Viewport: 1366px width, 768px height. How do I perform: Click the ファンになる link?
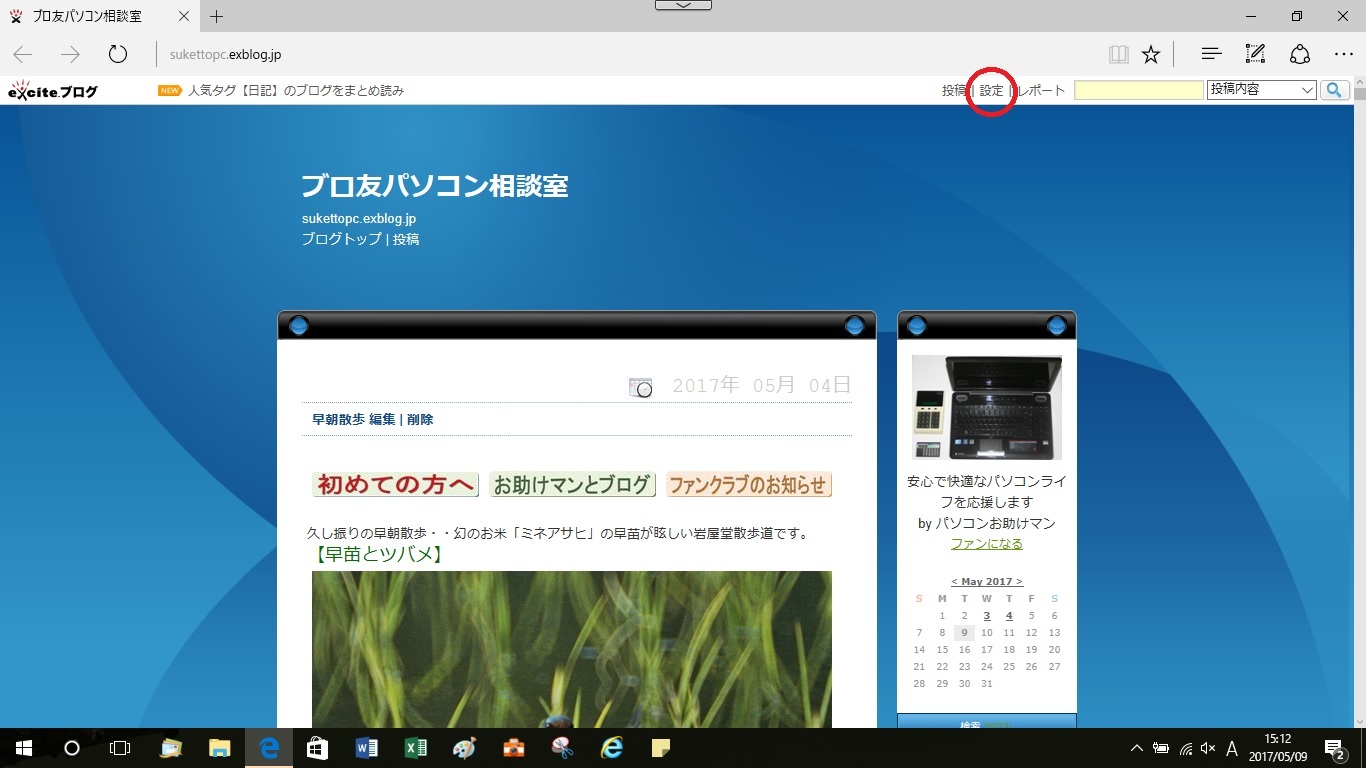[x=987, y=544]
